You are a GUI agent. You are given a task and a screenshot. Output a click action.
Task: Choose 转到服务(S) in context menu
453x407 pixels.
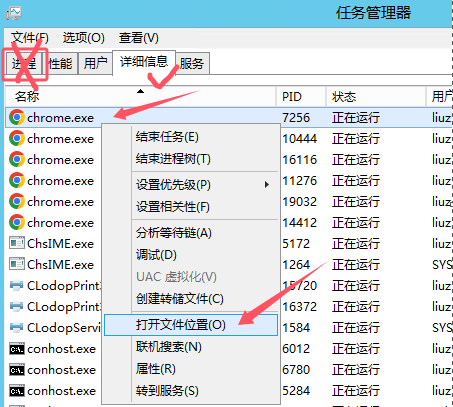(167, 391)
